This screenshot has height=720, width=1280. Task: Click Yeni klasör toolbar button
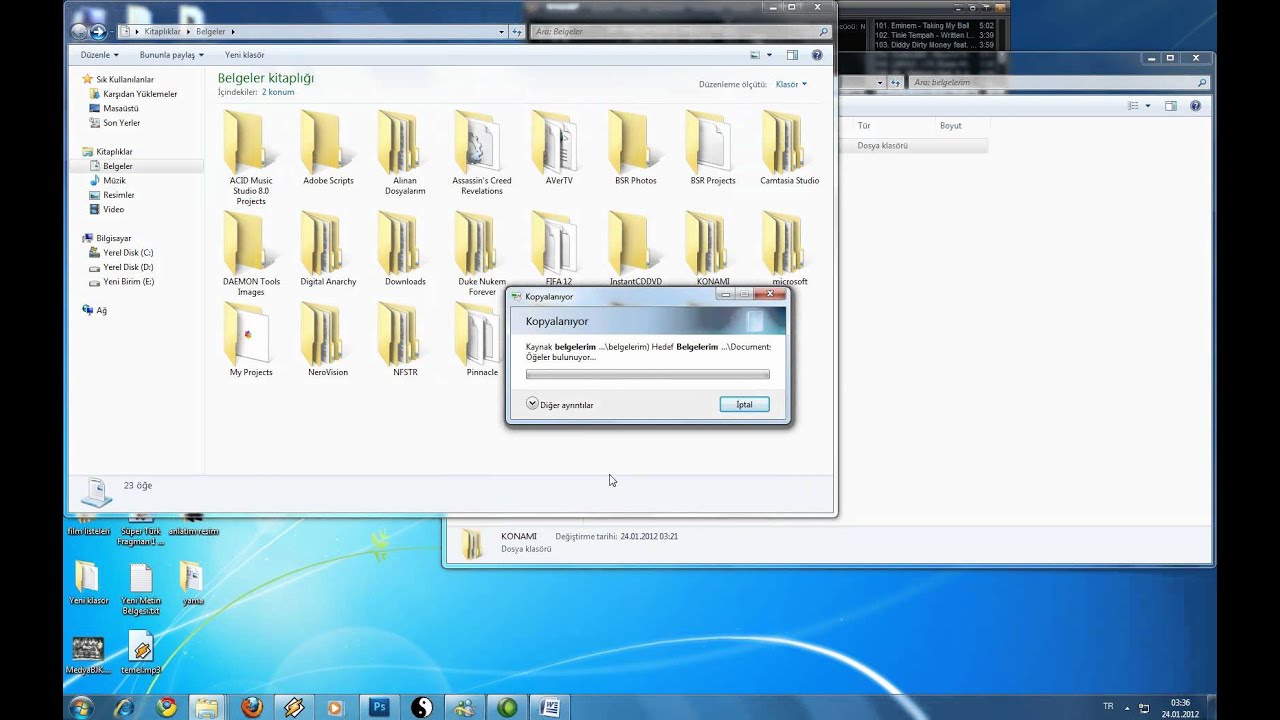tap(245, 55)
